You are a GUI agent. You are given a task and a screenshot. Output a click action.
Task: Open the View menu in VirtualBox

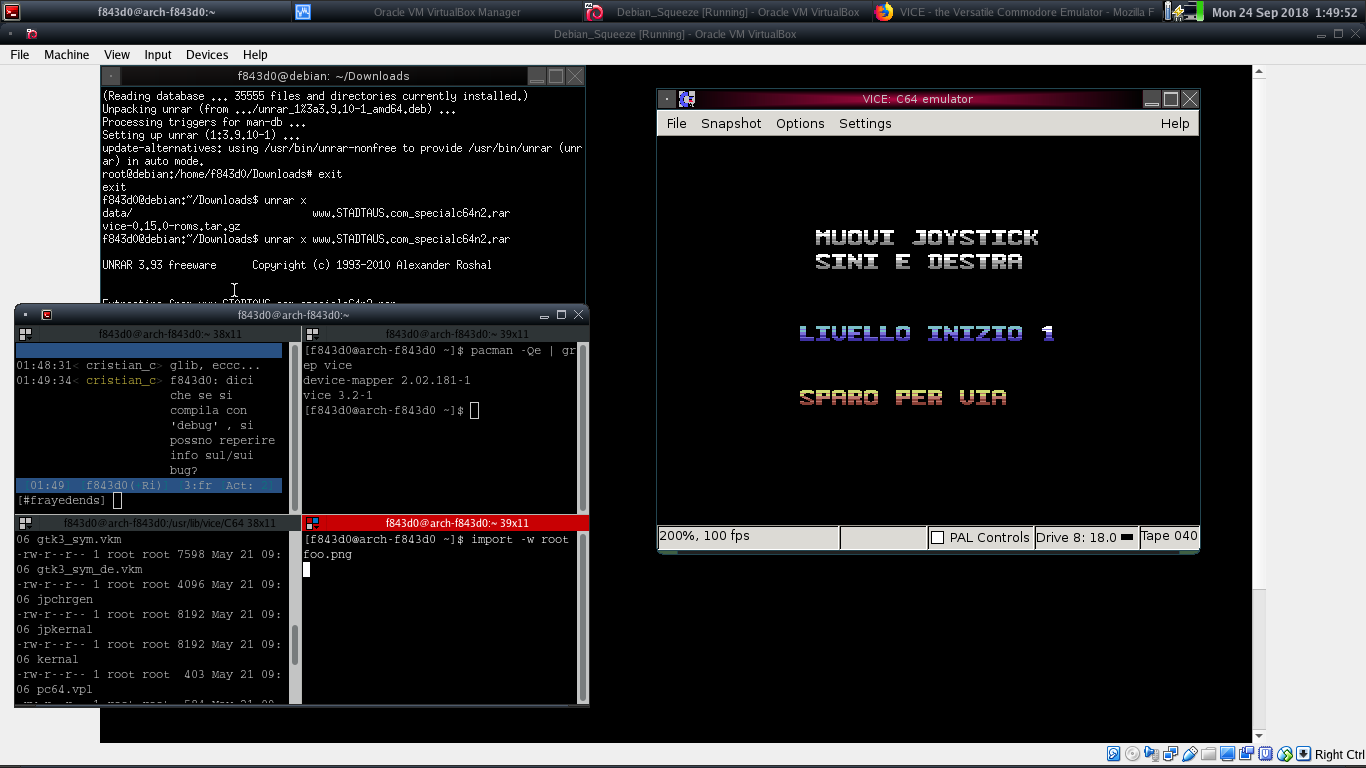[117, 55]
